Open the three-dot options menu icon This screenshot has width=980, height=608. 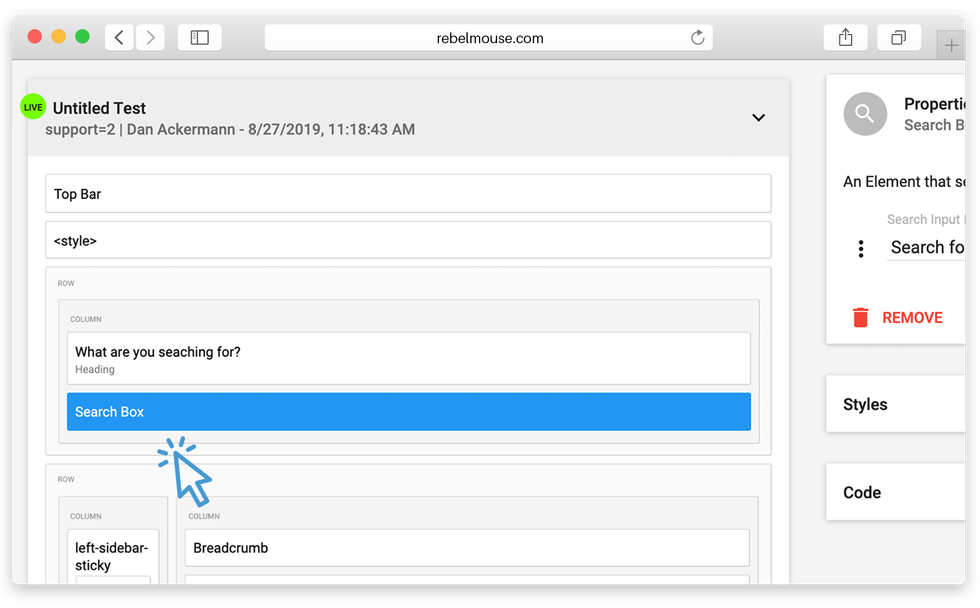[861, 249]
